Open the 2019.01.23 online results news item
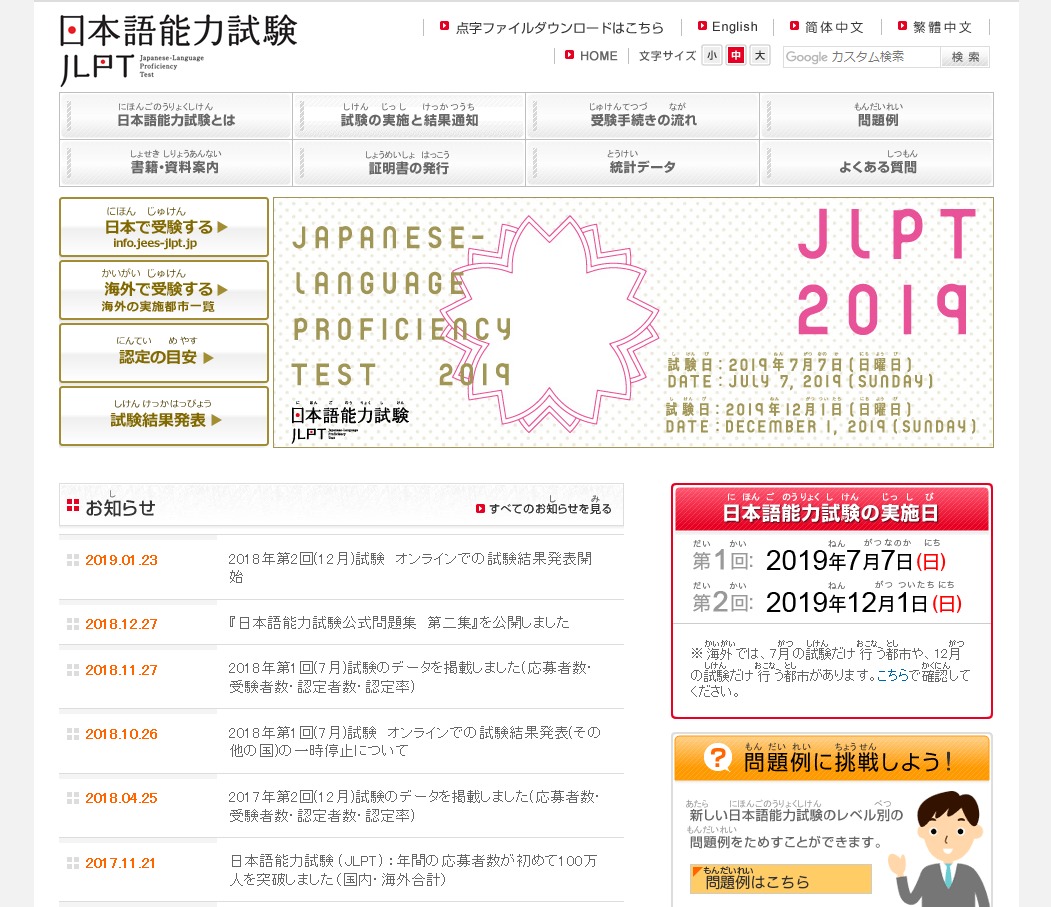Viewport: 1051px width, 907px height. tap(410, 567)
